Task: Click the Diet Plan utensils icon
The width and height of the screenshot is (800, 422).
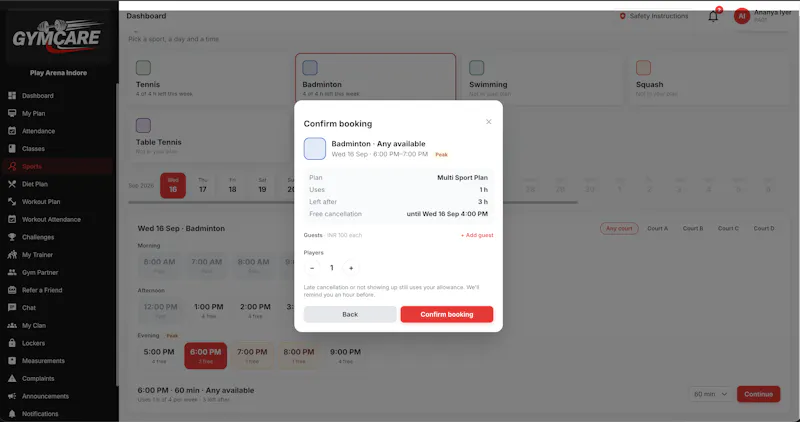Action: pyautogui.click(x=12, y=184)
